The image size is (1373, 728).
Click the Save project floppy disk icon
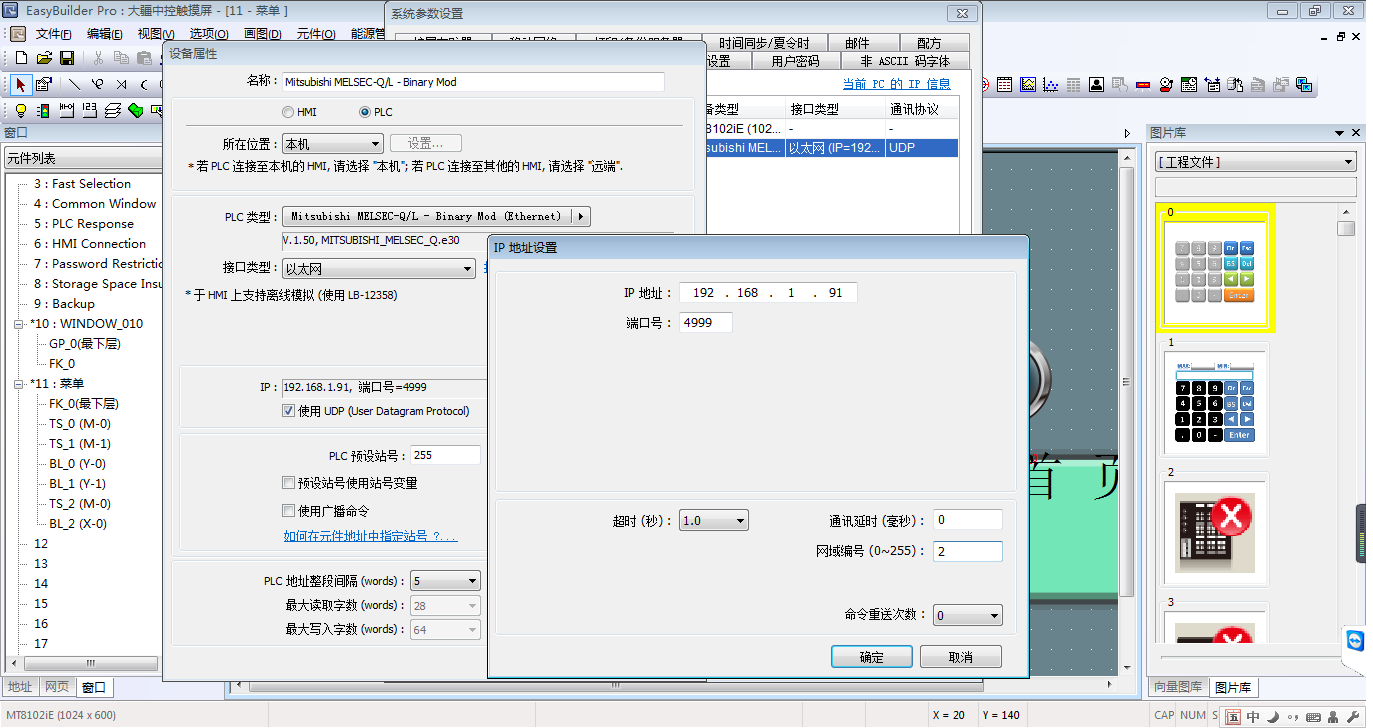point(67,58)
